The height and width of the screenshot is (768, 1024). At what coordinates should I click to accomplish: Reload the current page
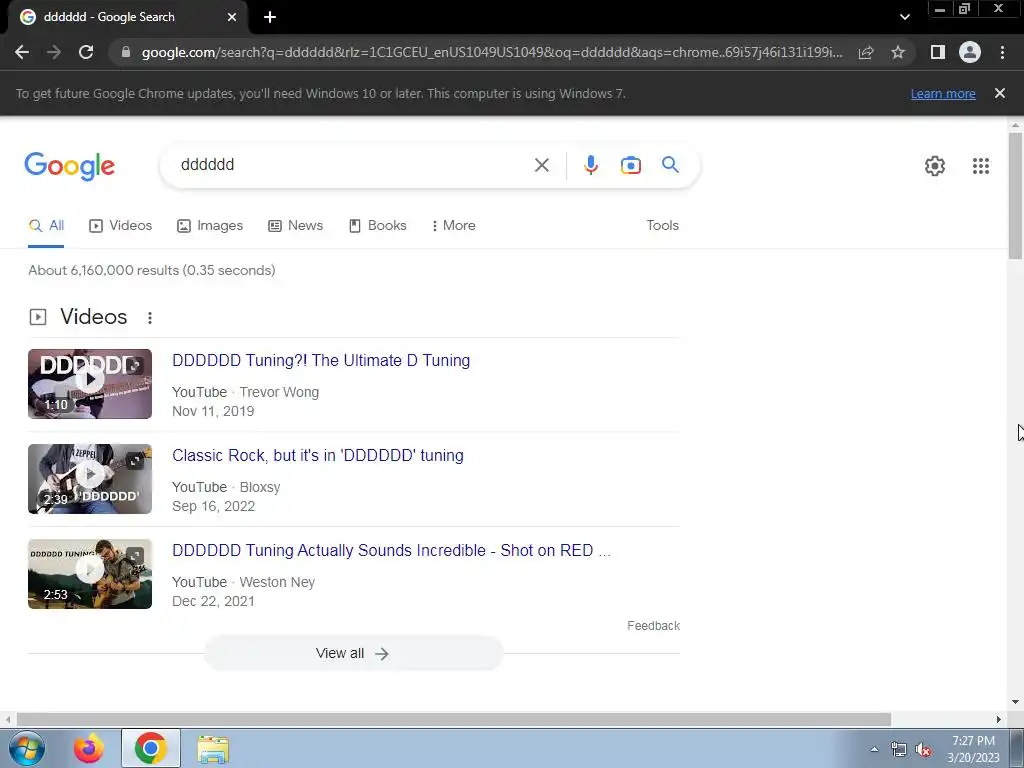tap(86, 52)
